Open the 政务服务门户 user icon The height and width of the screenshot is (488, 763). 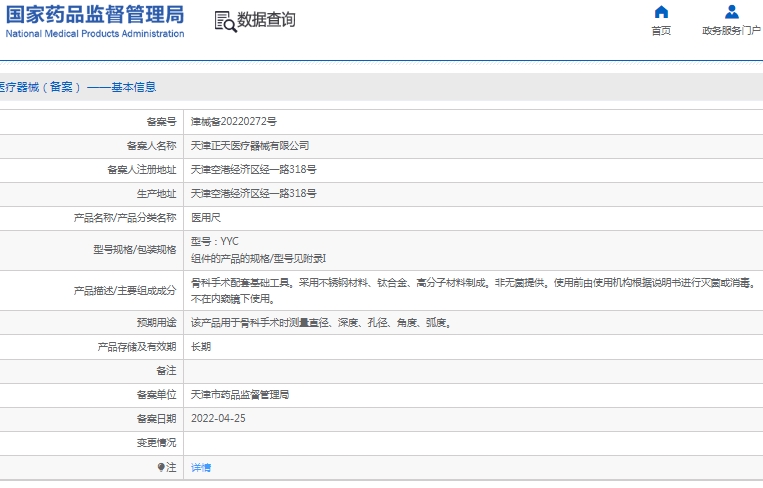[731, 12]
